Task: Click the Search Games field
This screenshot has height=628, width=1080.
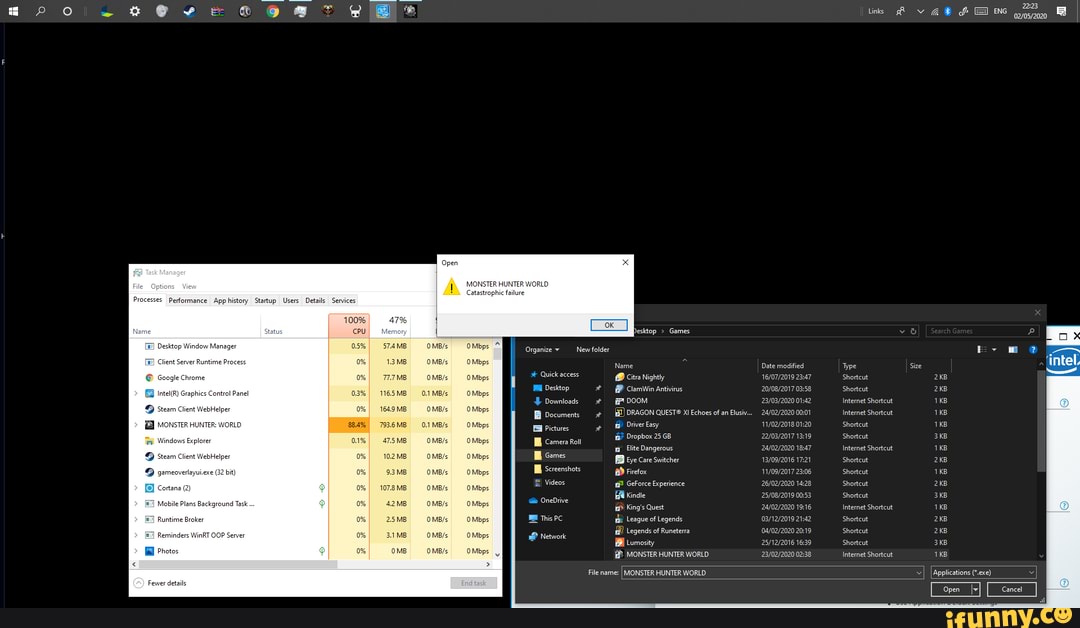Action: click(x=981, y=331)
